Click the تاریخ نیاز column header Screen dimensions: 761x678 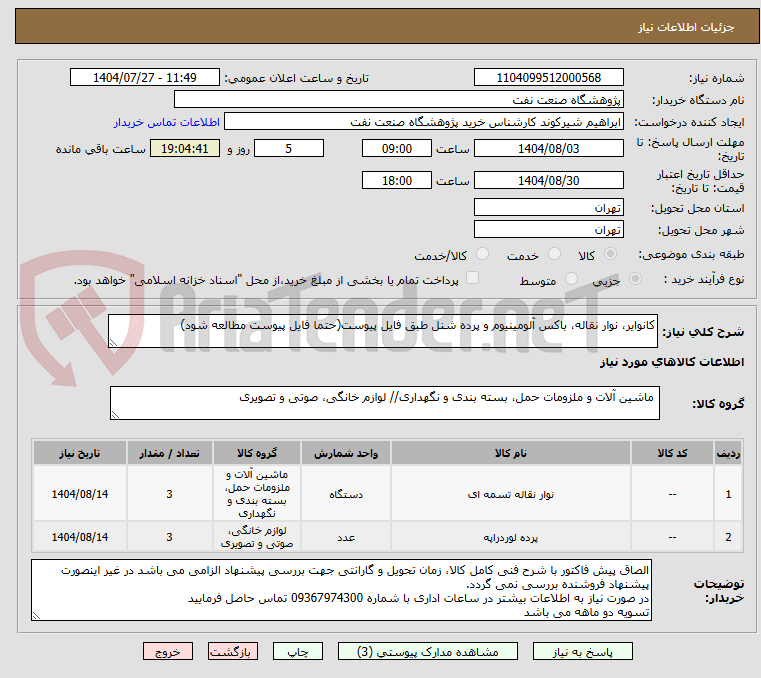[x=80, y=453]
